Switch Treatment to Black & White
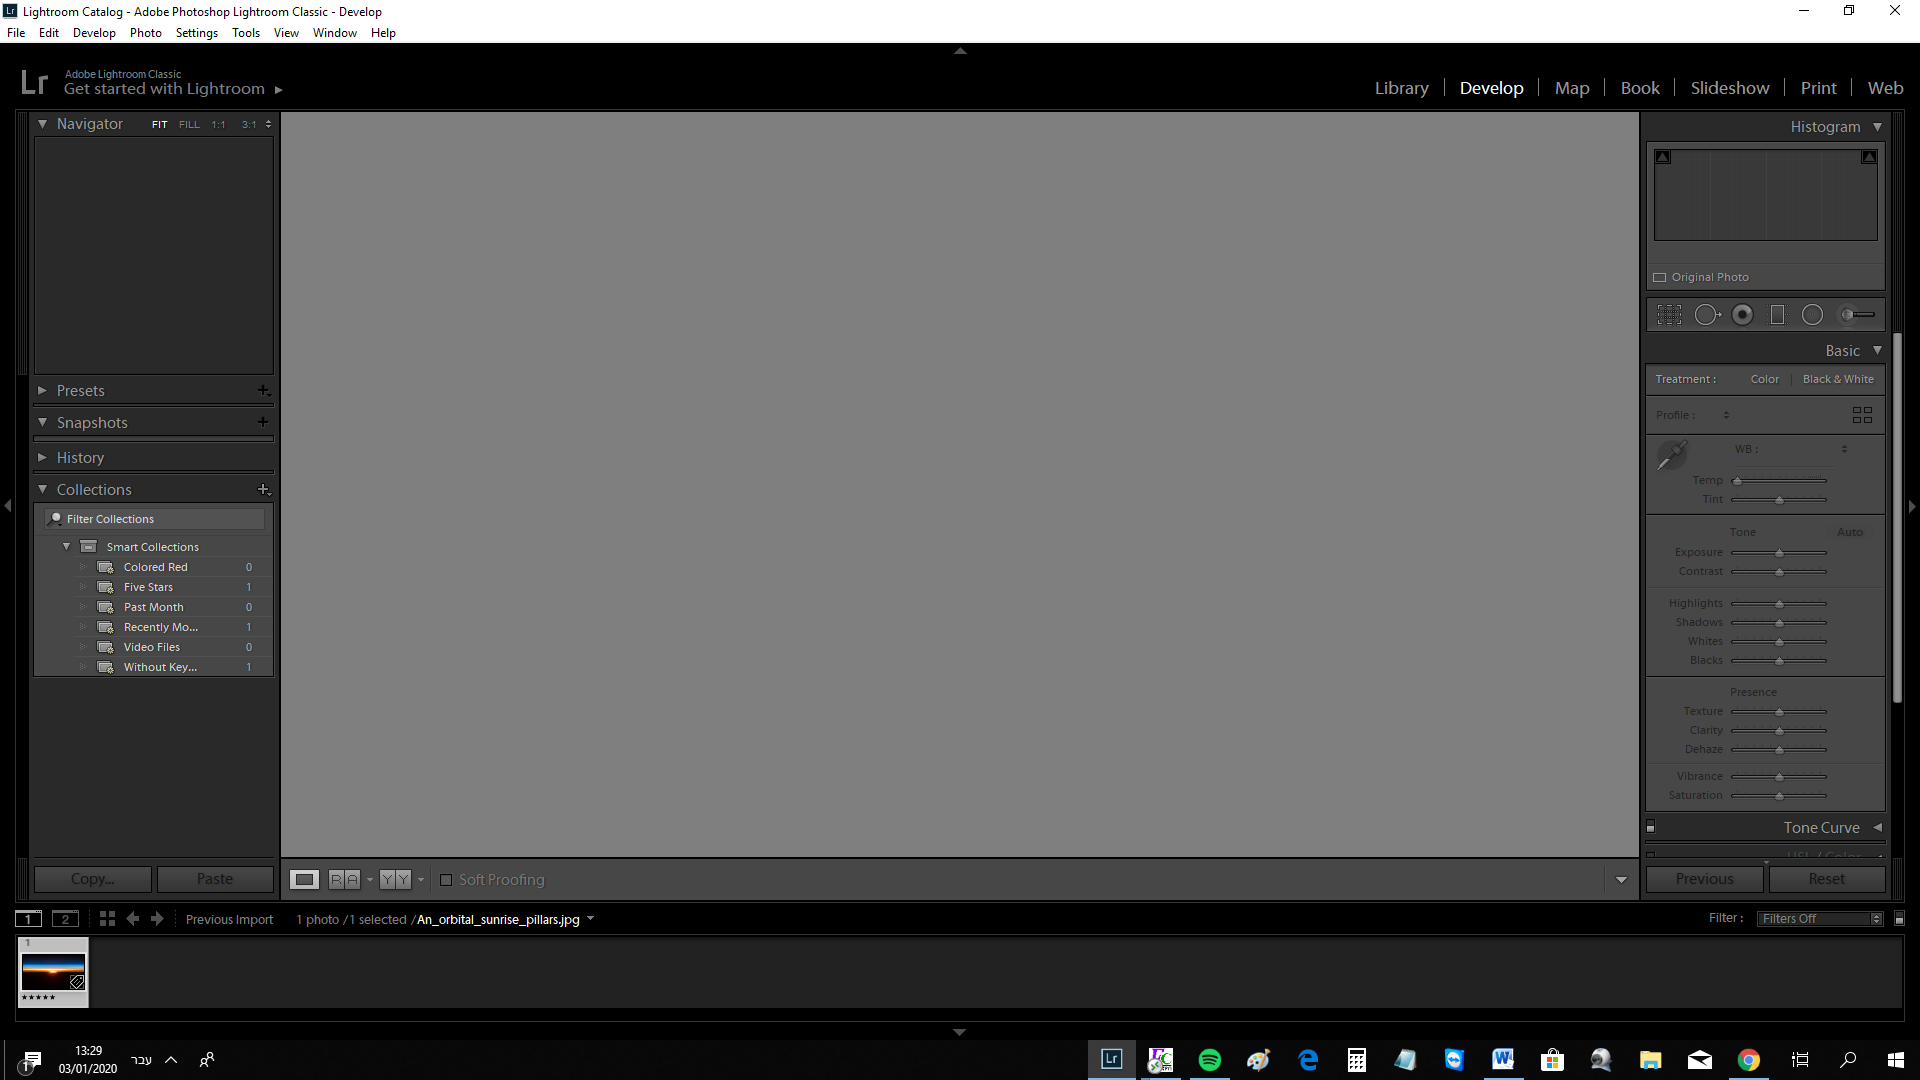This screenshot has height=1080, width=1920. (1838, 379)
